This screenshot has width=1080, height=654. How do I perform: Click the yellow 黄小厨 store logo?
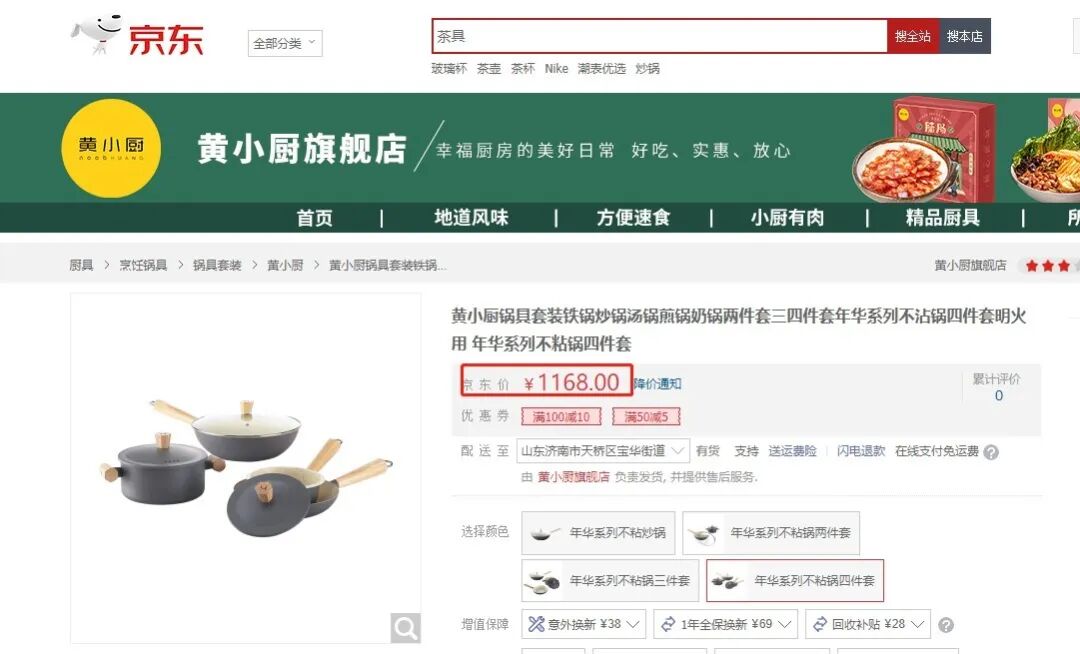(111, 148)
